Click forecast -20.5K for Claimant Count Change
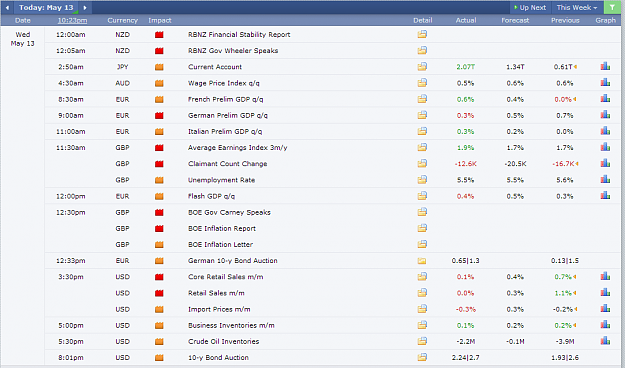Viewport: 625px width, 368px height. [x=515, y=164]
